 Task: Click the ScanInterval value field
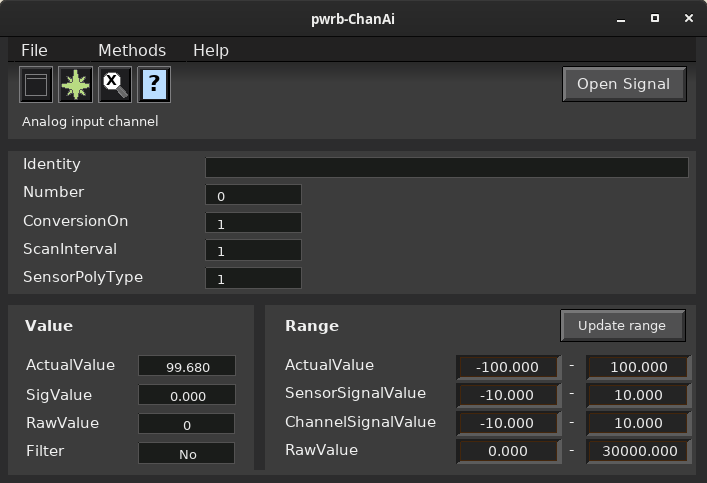(253, 250)
